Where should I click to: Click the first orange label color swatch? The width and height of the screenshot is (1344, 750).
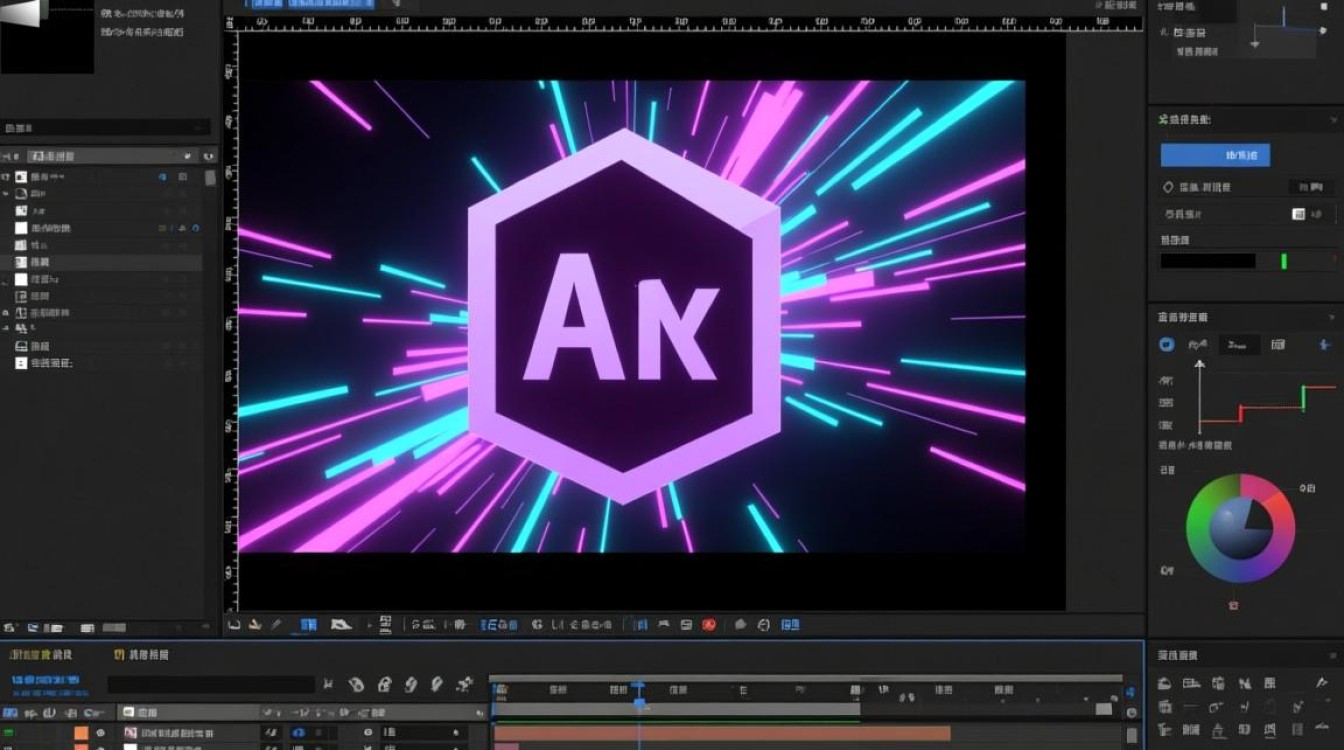click(x=81, y=733)
